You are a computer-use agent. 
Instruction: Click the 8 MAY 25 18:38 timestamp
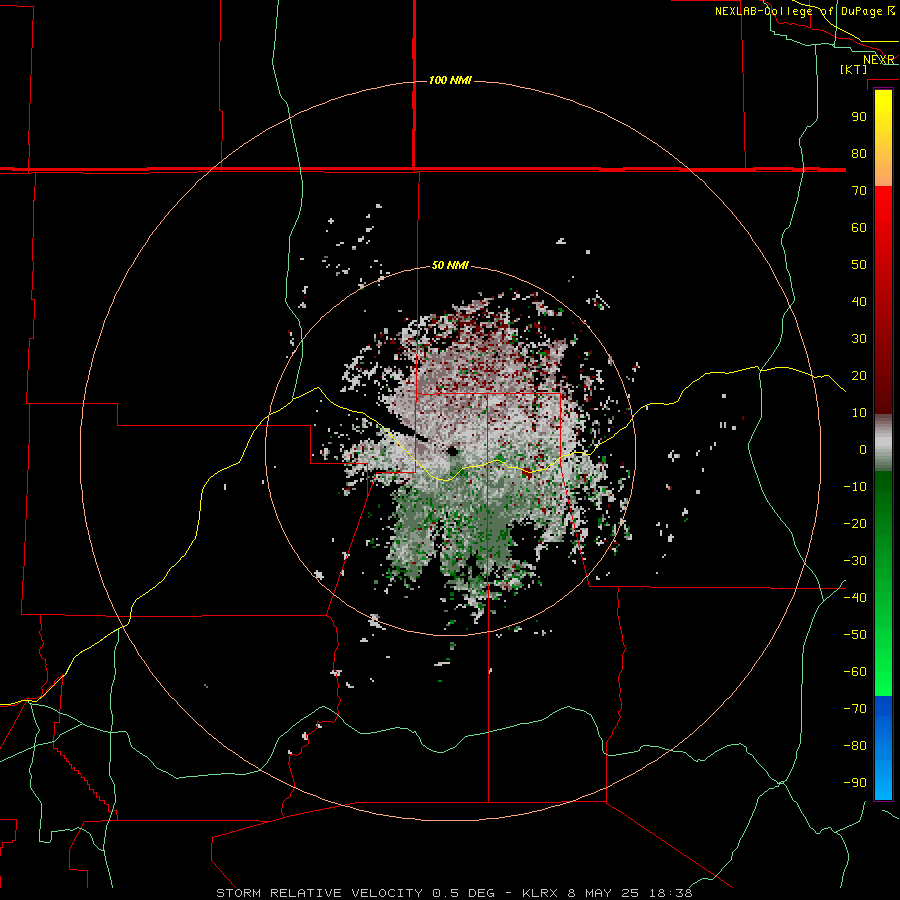(630, 893)
